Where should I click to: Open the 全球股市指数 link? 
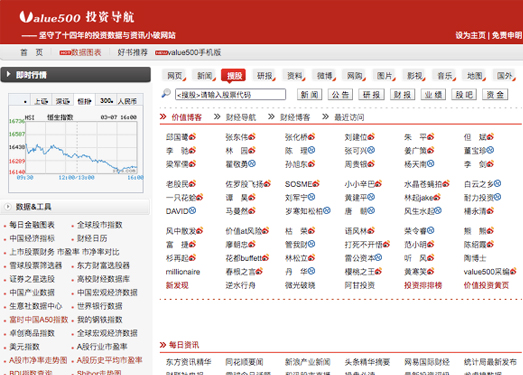click(x=100, y=225)
